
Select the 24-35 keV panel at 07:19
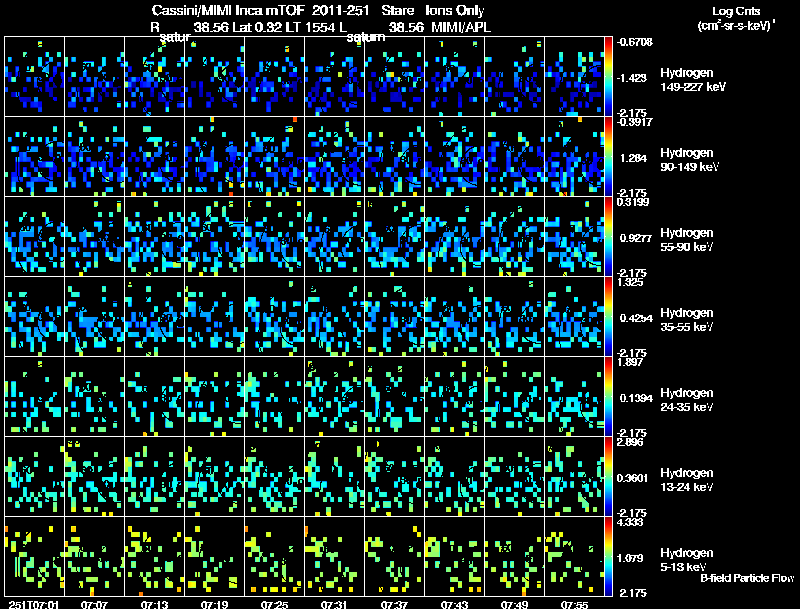[214, 396]
